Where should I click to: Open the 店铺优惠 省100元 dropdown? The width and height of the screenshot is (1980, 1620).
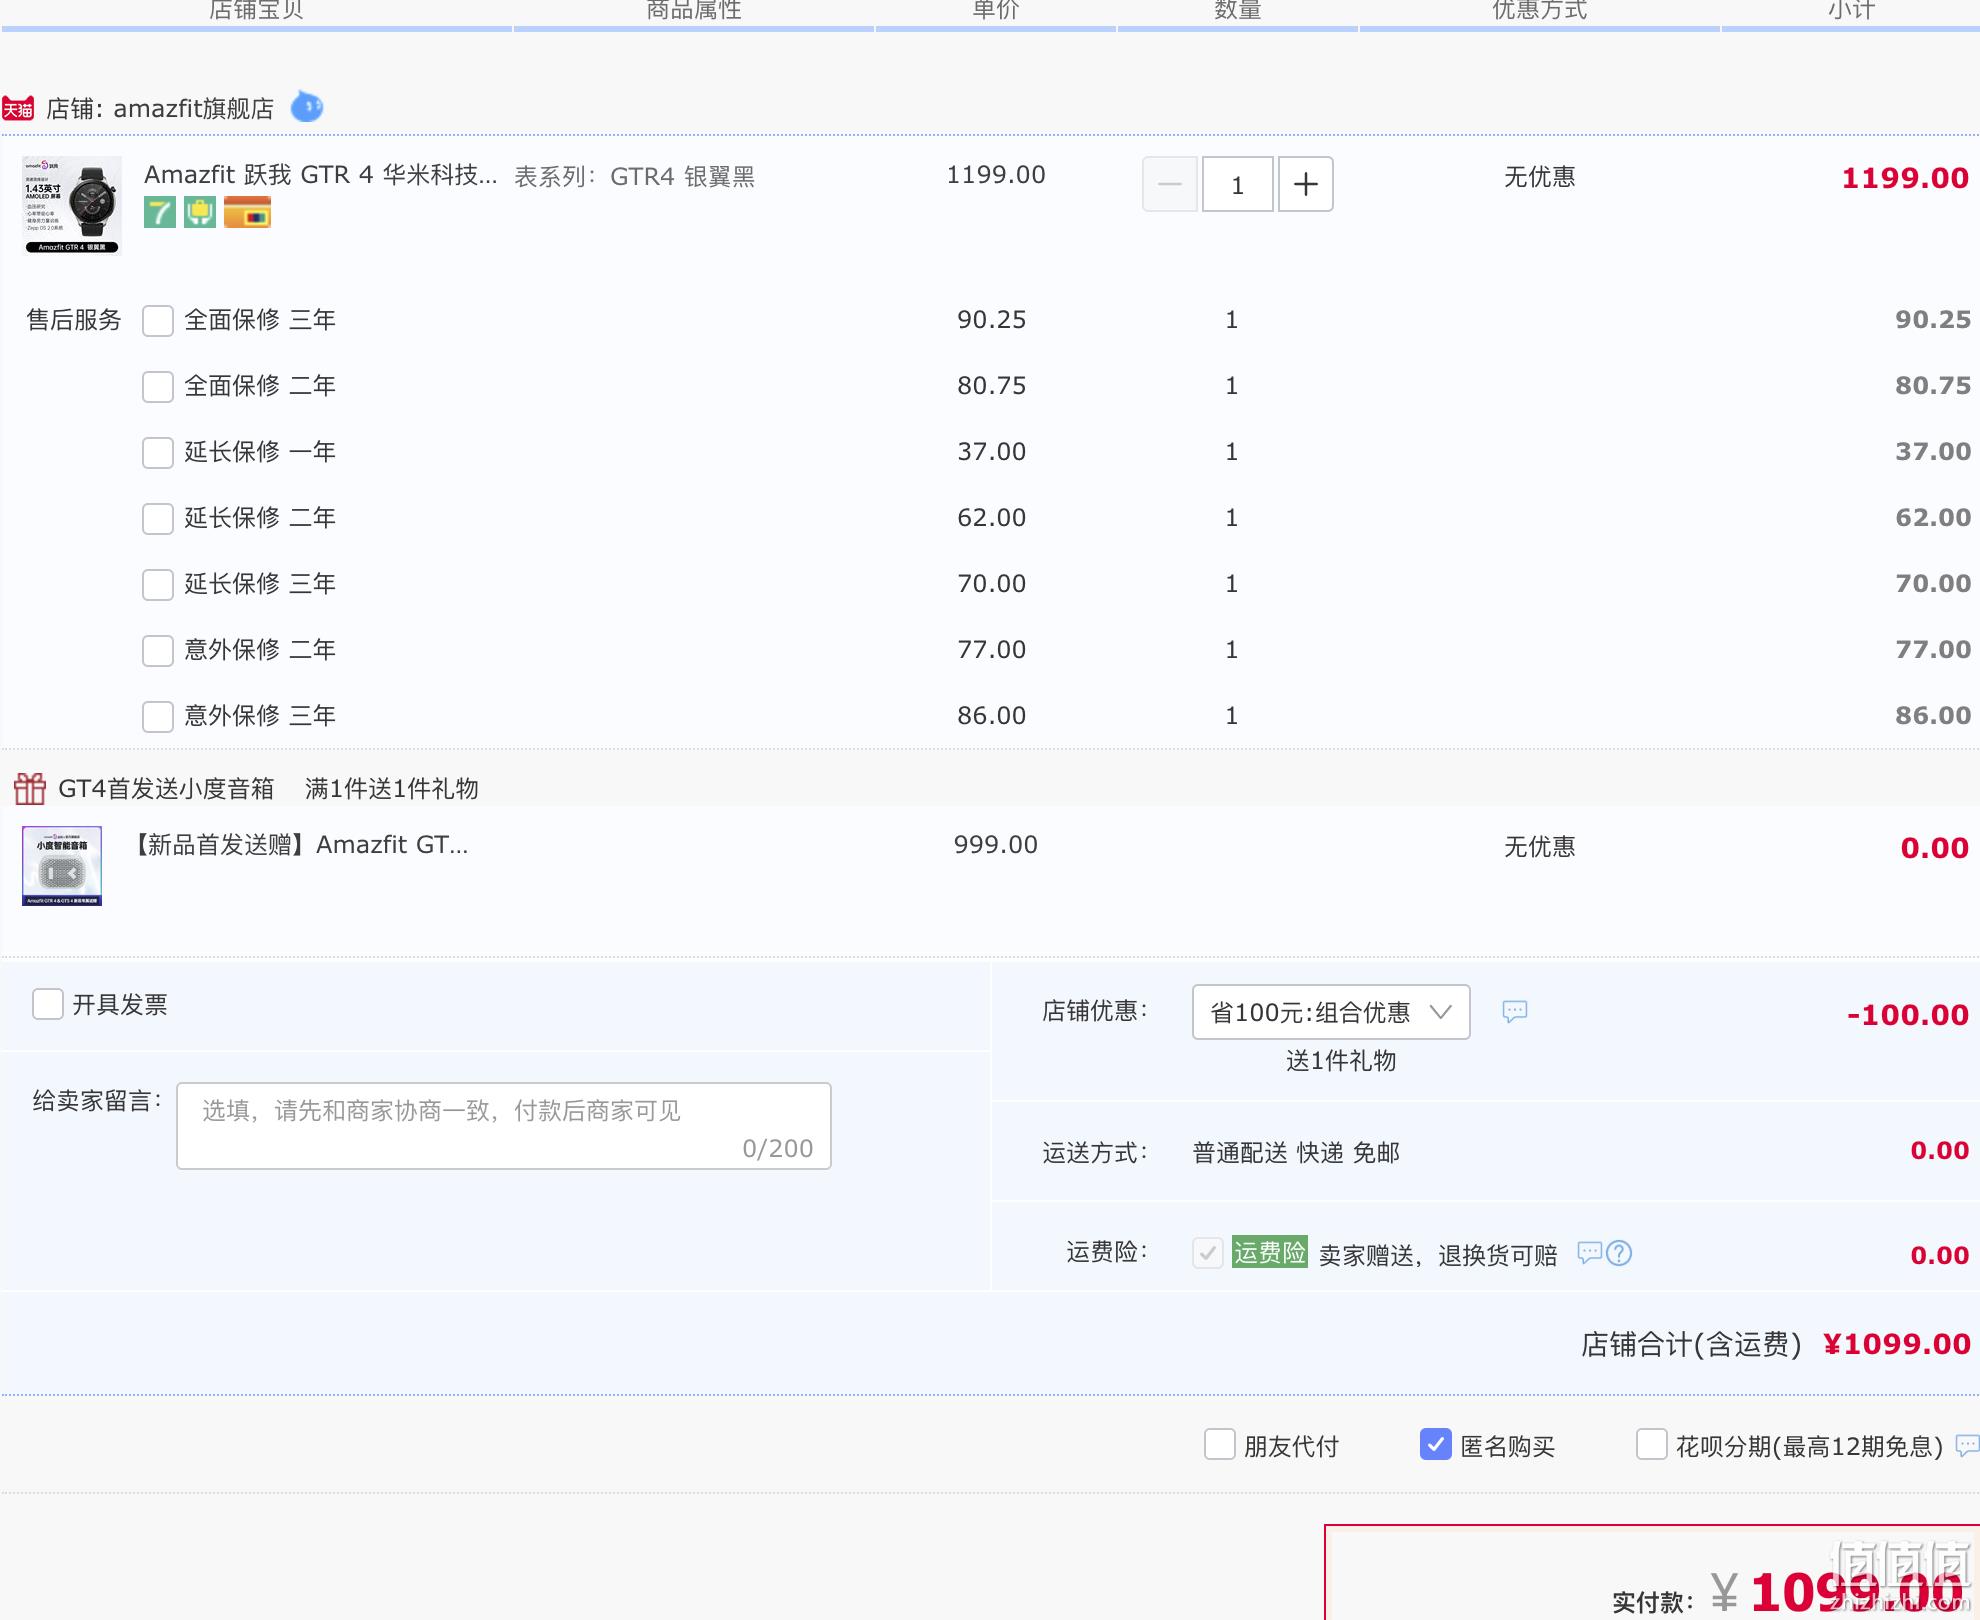(x=1331, y=1012)
